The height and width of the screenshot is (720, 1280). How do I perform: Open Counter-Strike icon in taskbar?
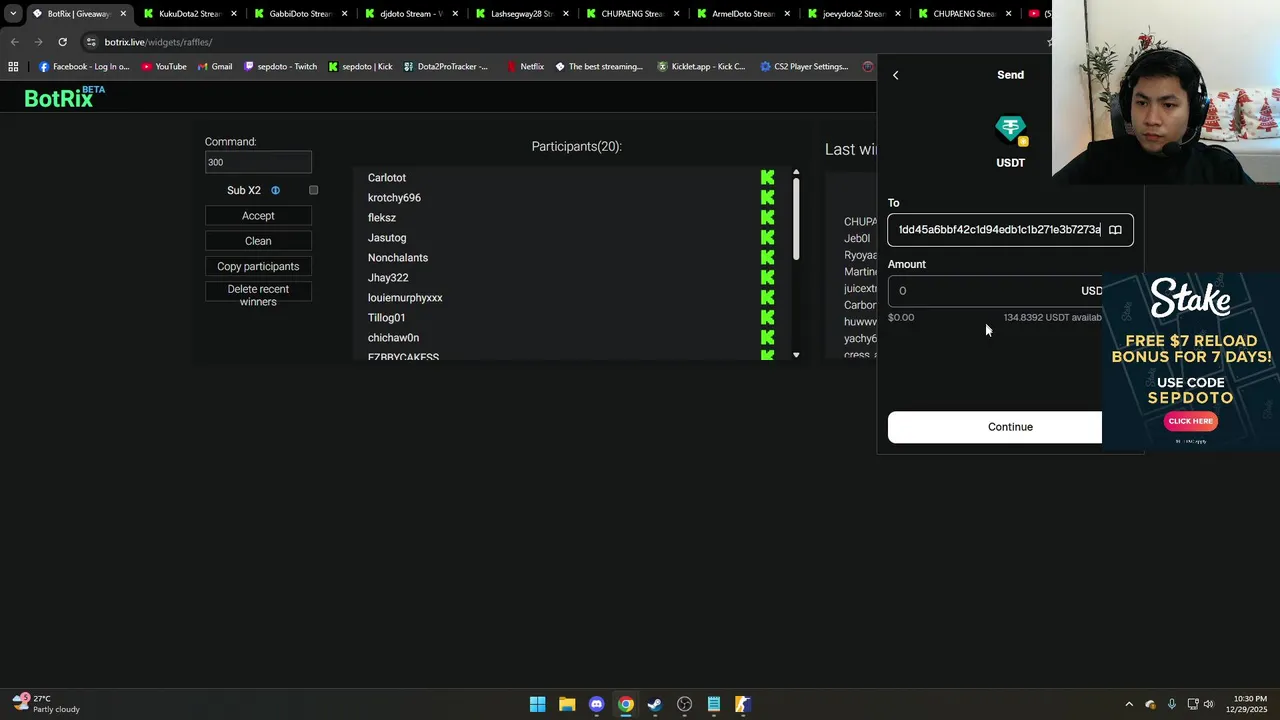point(743,704)
